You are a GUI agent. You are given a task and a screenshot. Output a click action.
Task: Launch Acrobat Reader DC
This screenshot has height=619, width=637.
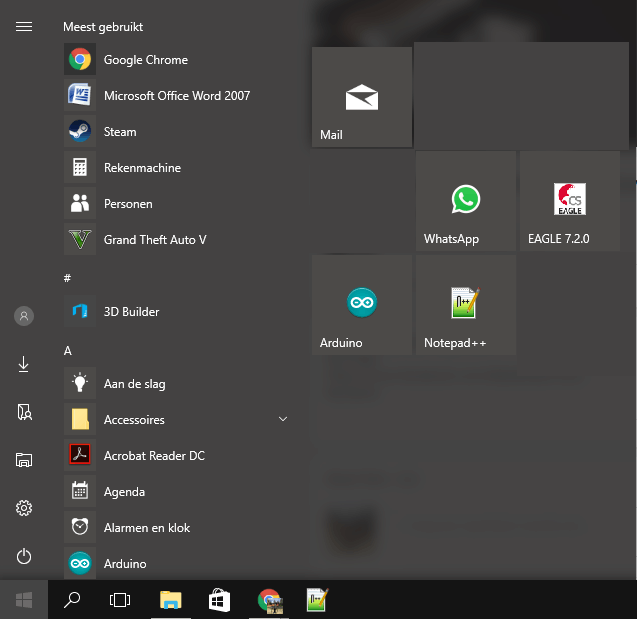(178, 455)
